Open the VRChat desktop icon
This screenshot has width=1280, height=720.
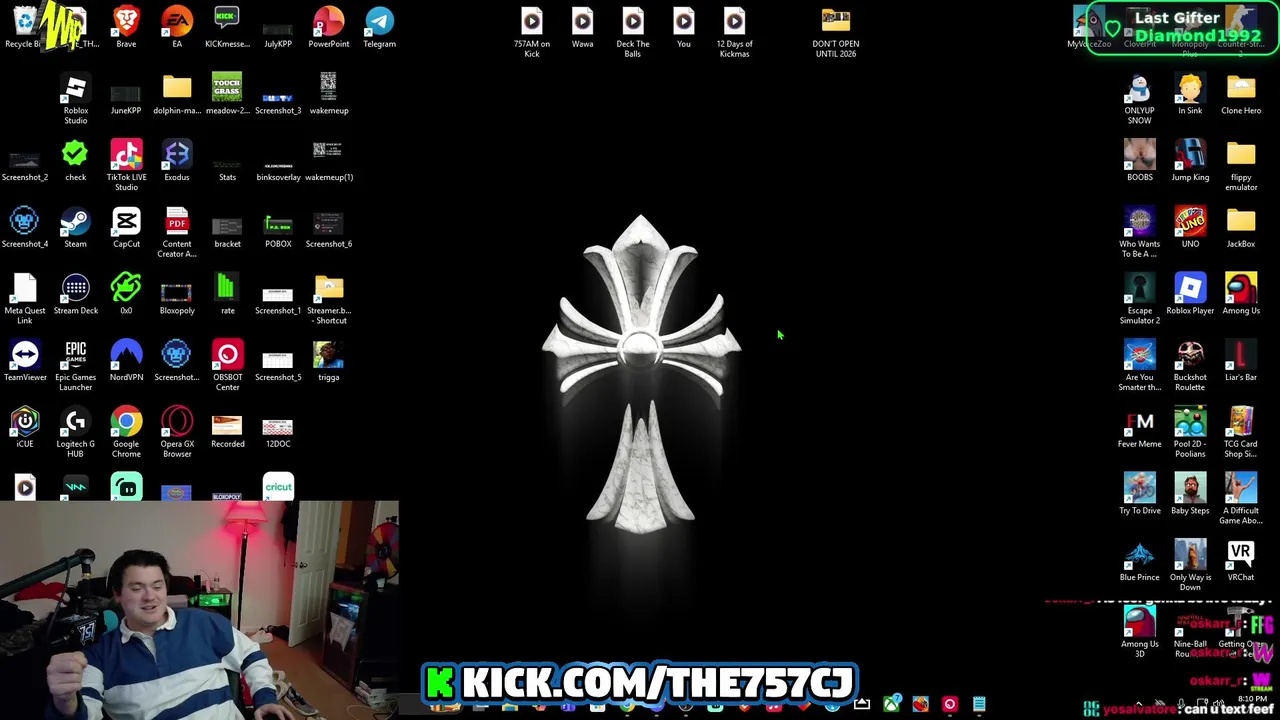point(1241,560)
